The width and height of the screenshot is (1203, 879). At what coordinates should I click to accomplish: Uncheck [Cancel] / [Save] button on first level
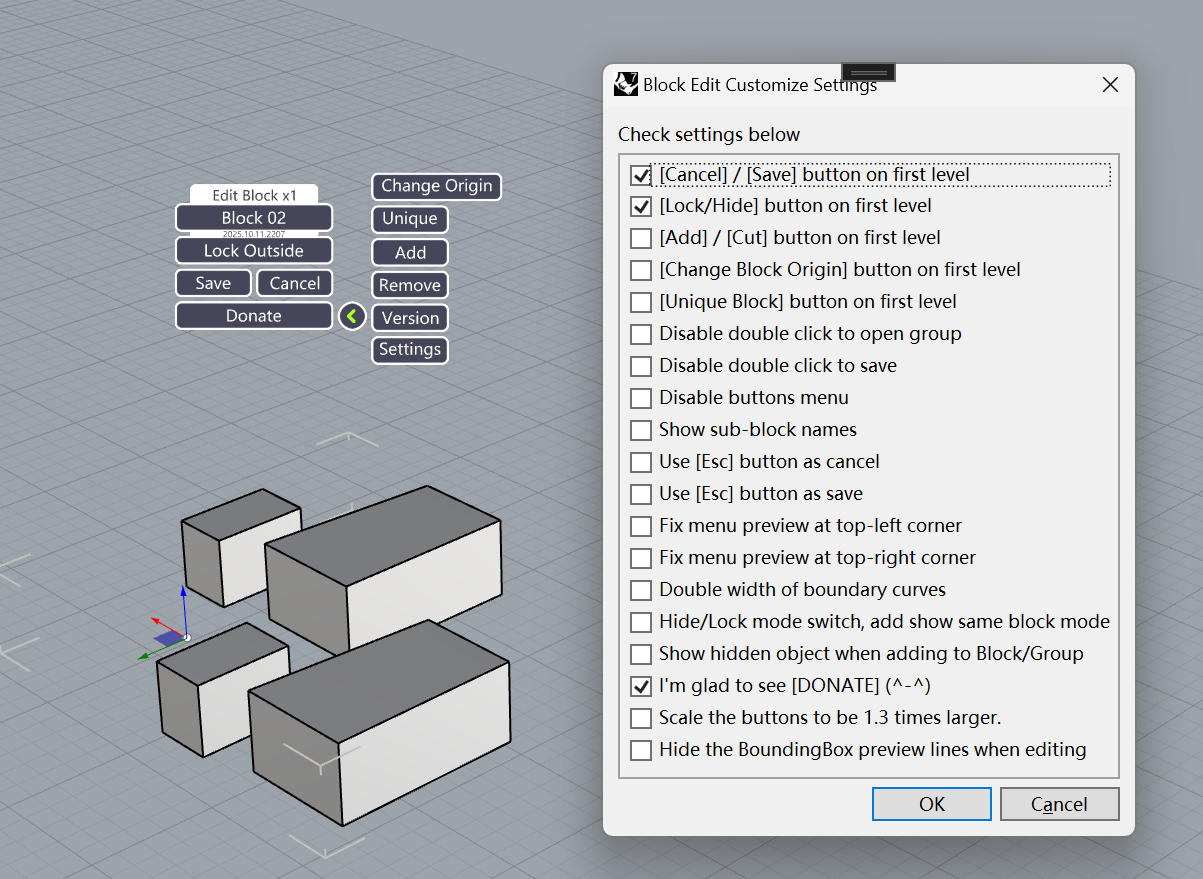click(641, 175)
